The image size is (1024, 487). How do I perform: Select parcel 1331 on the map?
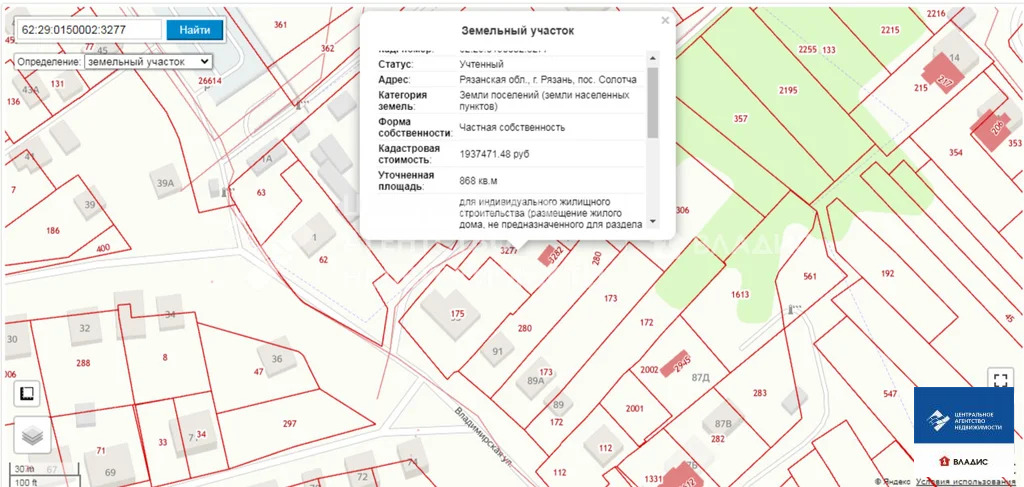point(652,479)
